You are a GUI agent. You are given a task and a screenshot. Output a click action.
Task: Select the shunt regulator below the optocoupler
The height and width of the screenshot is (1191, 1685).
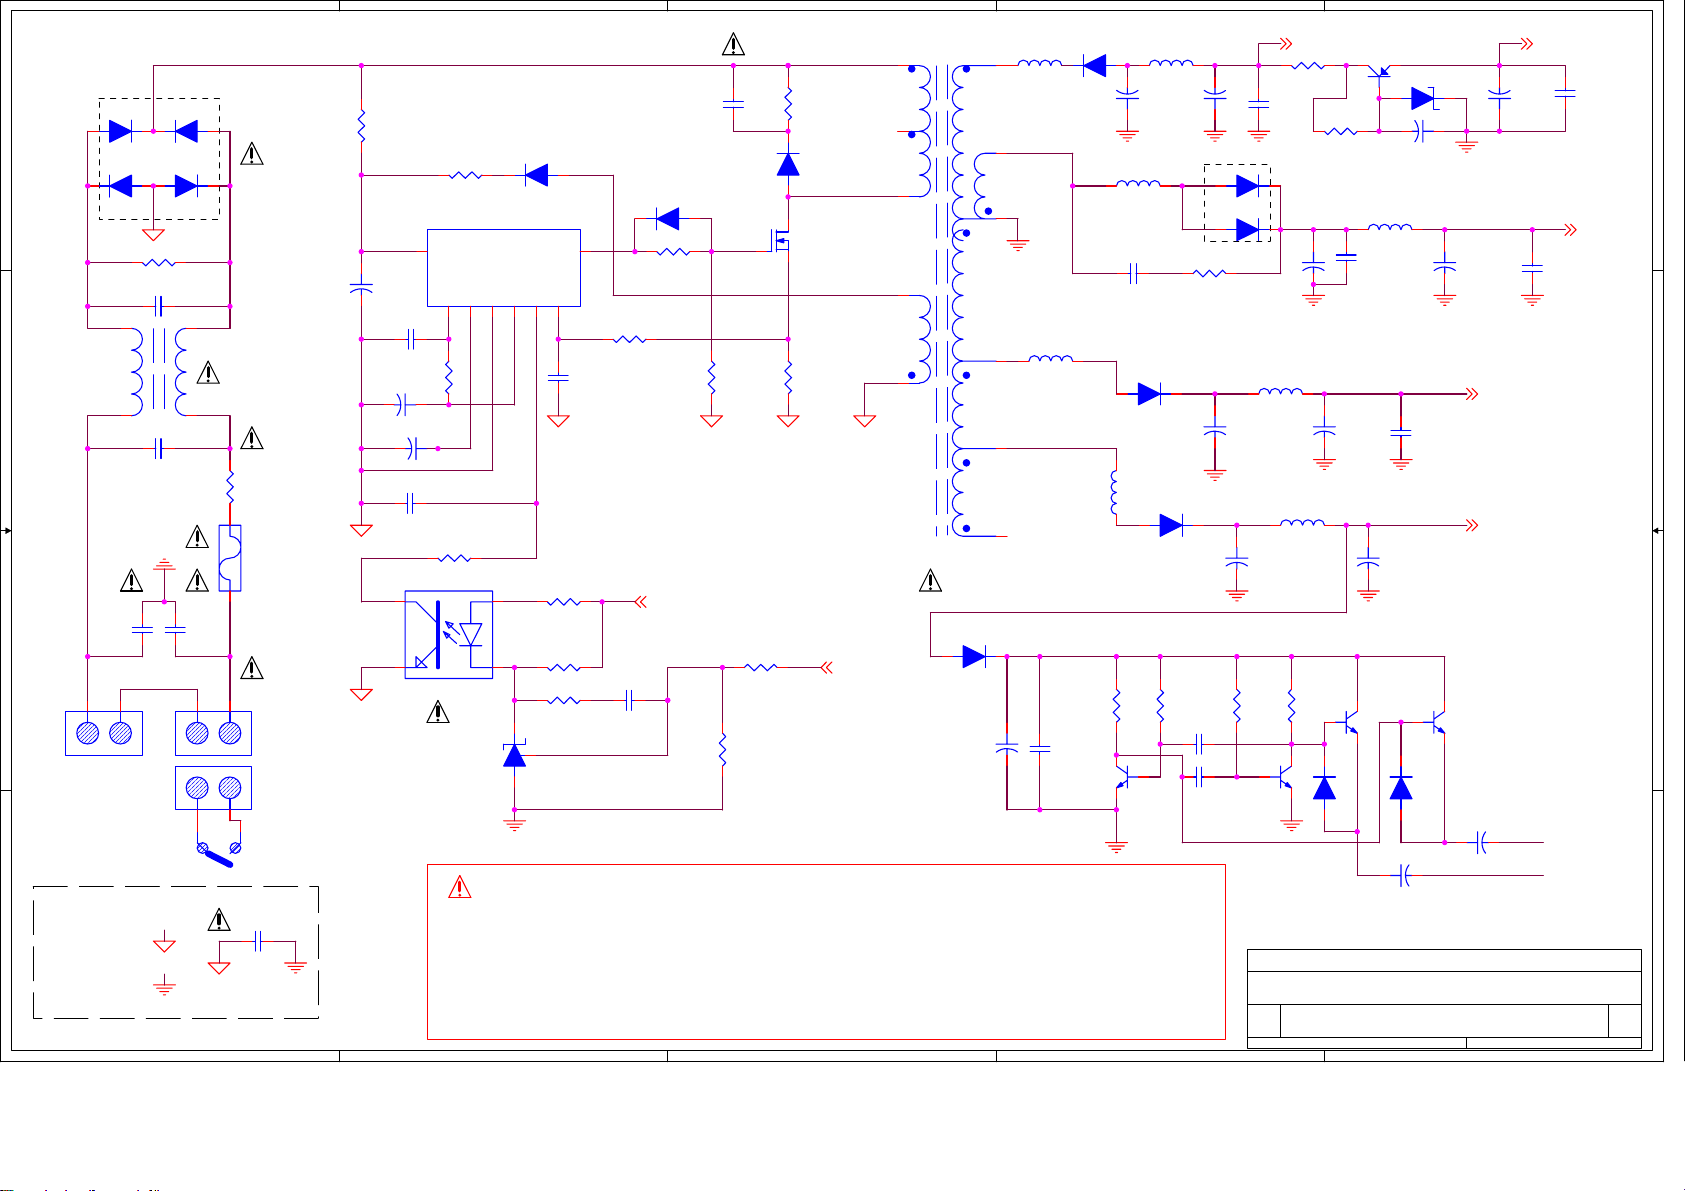pos(514,755)
